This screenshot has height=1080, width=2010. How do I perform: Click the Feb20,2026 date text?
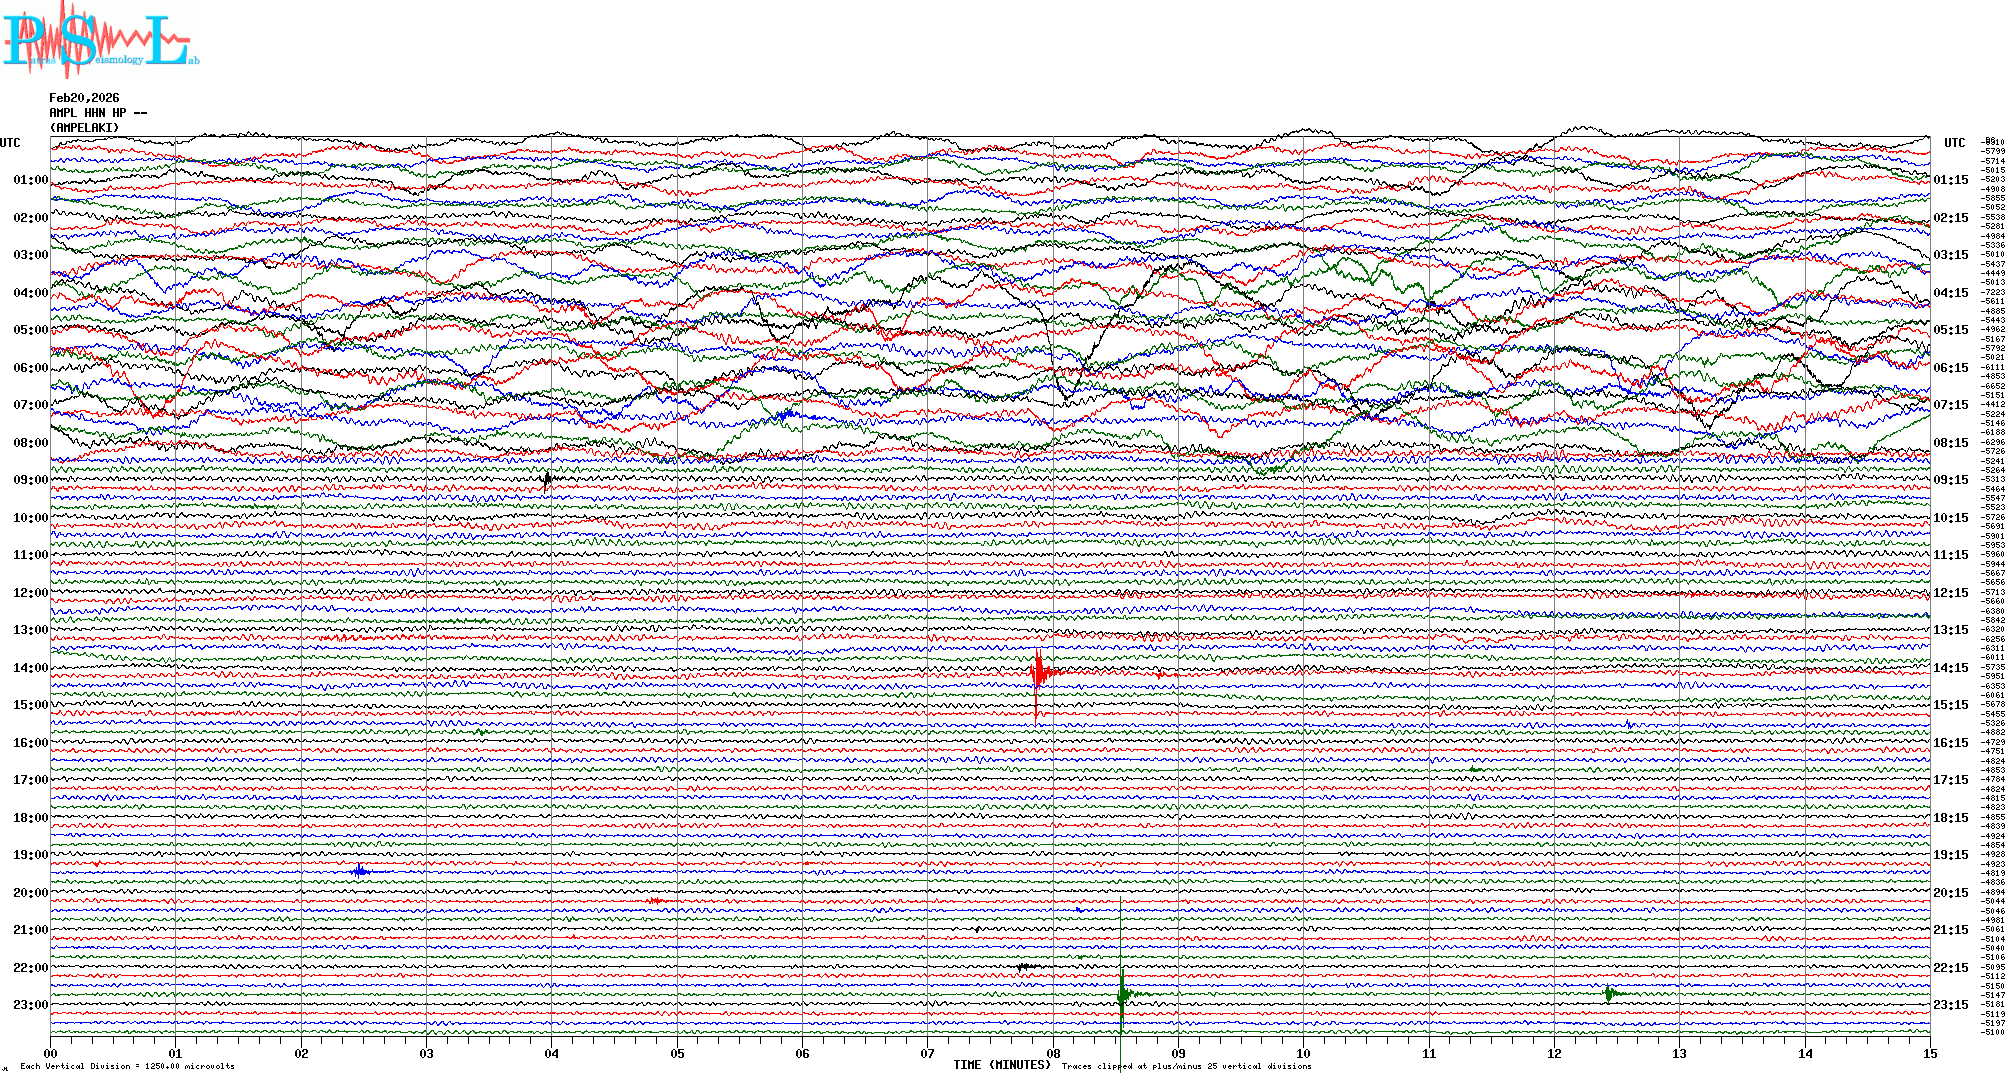point(84,98)
